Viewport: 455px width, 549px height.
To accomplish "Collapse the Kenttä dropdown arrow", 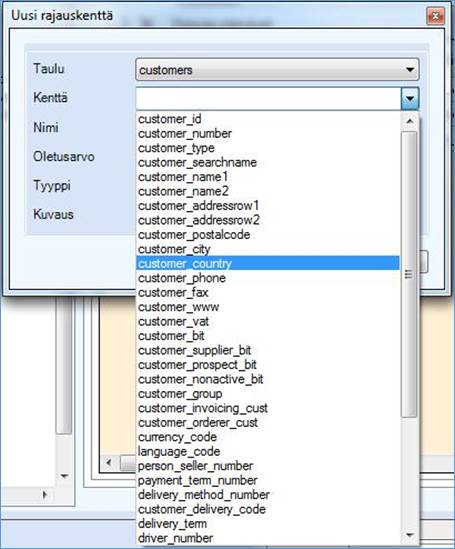I will (410, 99).
